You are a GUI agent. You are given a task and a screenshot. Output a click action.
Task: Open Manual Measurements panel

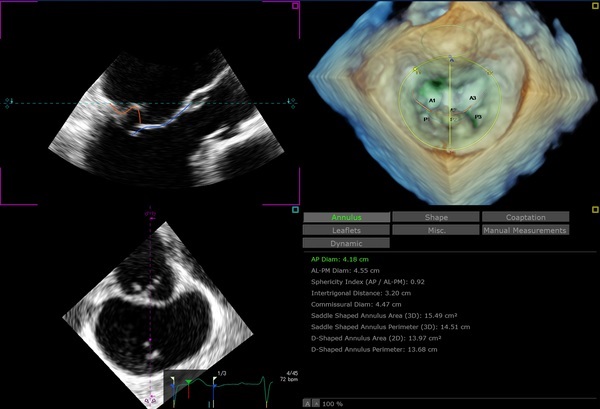[x=525, y=230]
